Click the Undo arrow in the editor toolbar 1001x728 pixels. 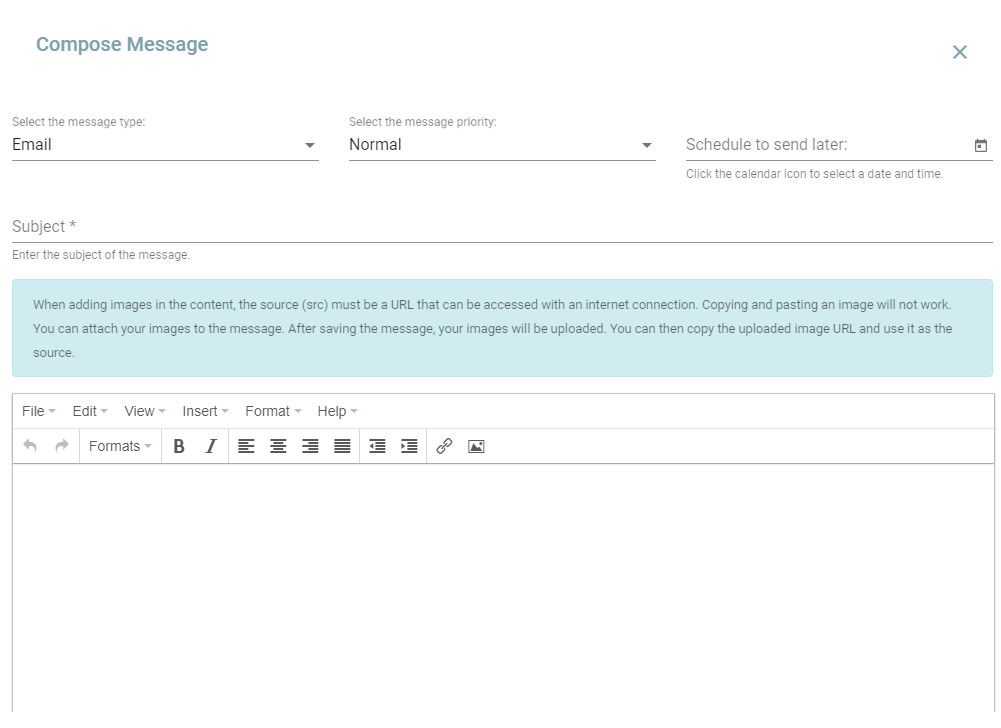(x=30, y=446)
